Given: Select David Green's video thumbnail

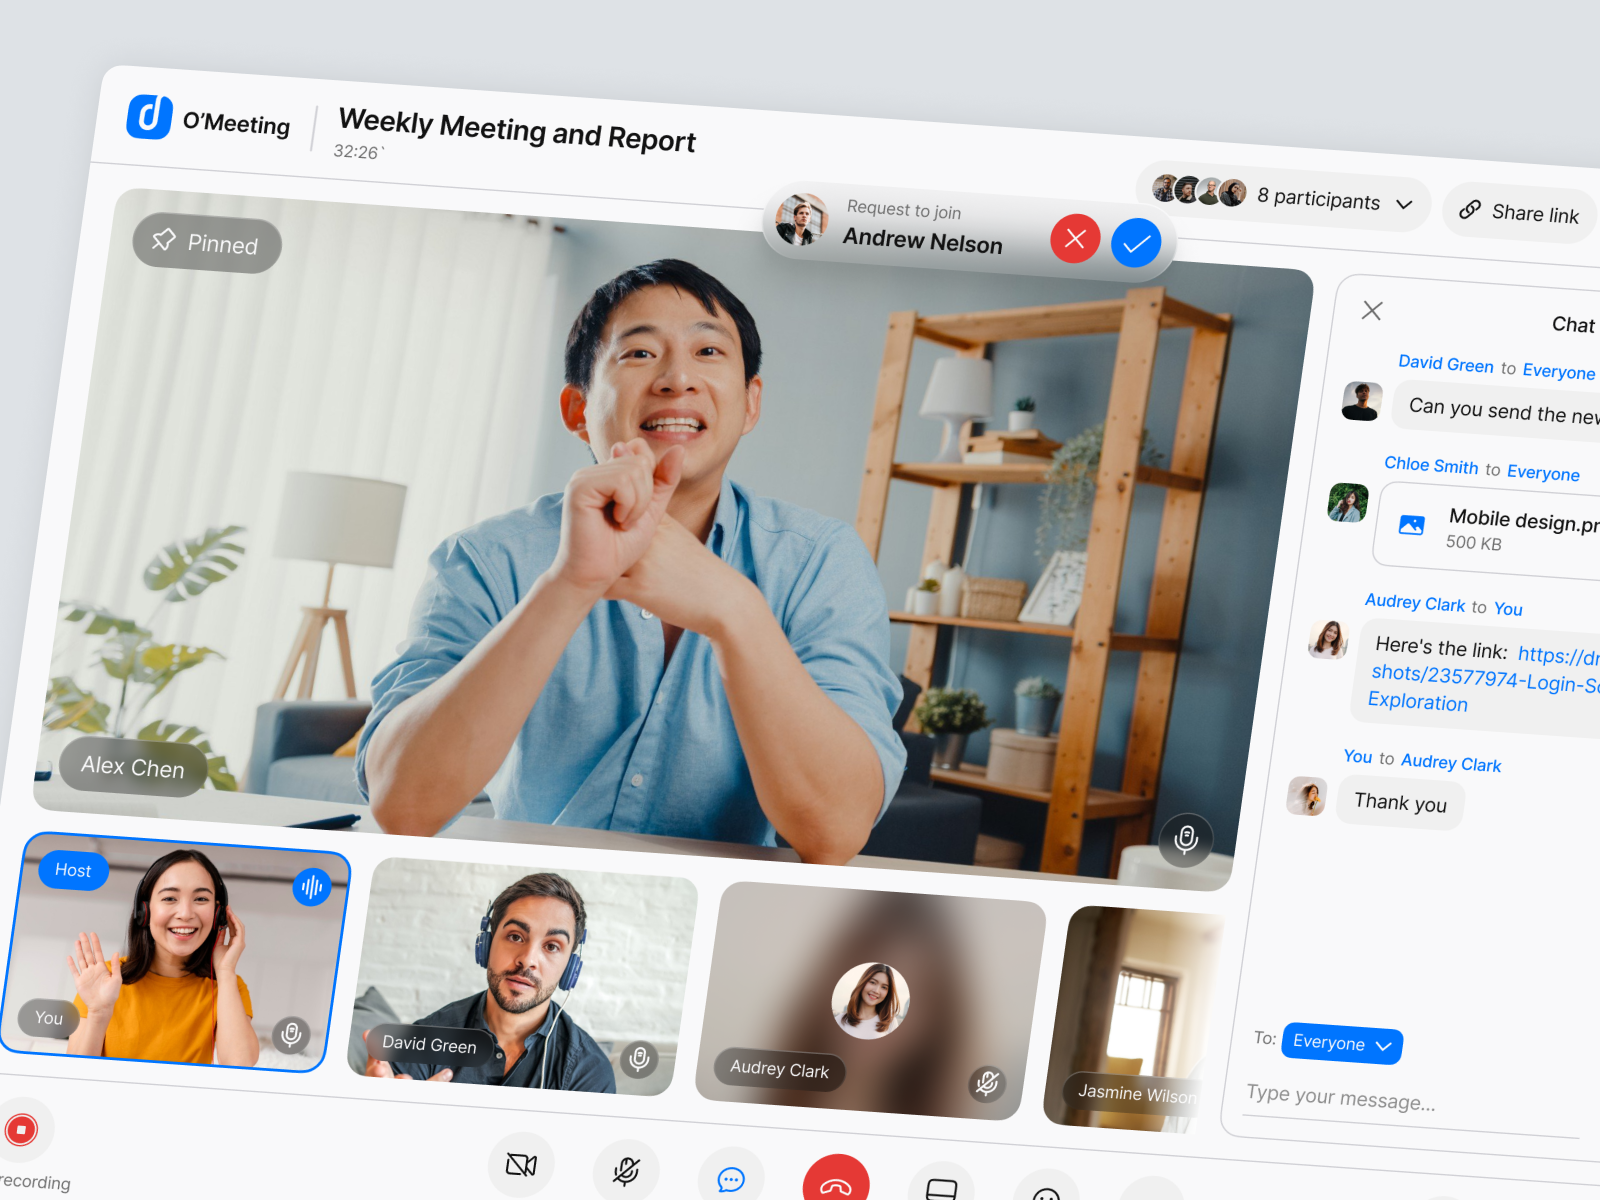Looking at the screenshot, I should pyautogui.click(x=522, y=978).
